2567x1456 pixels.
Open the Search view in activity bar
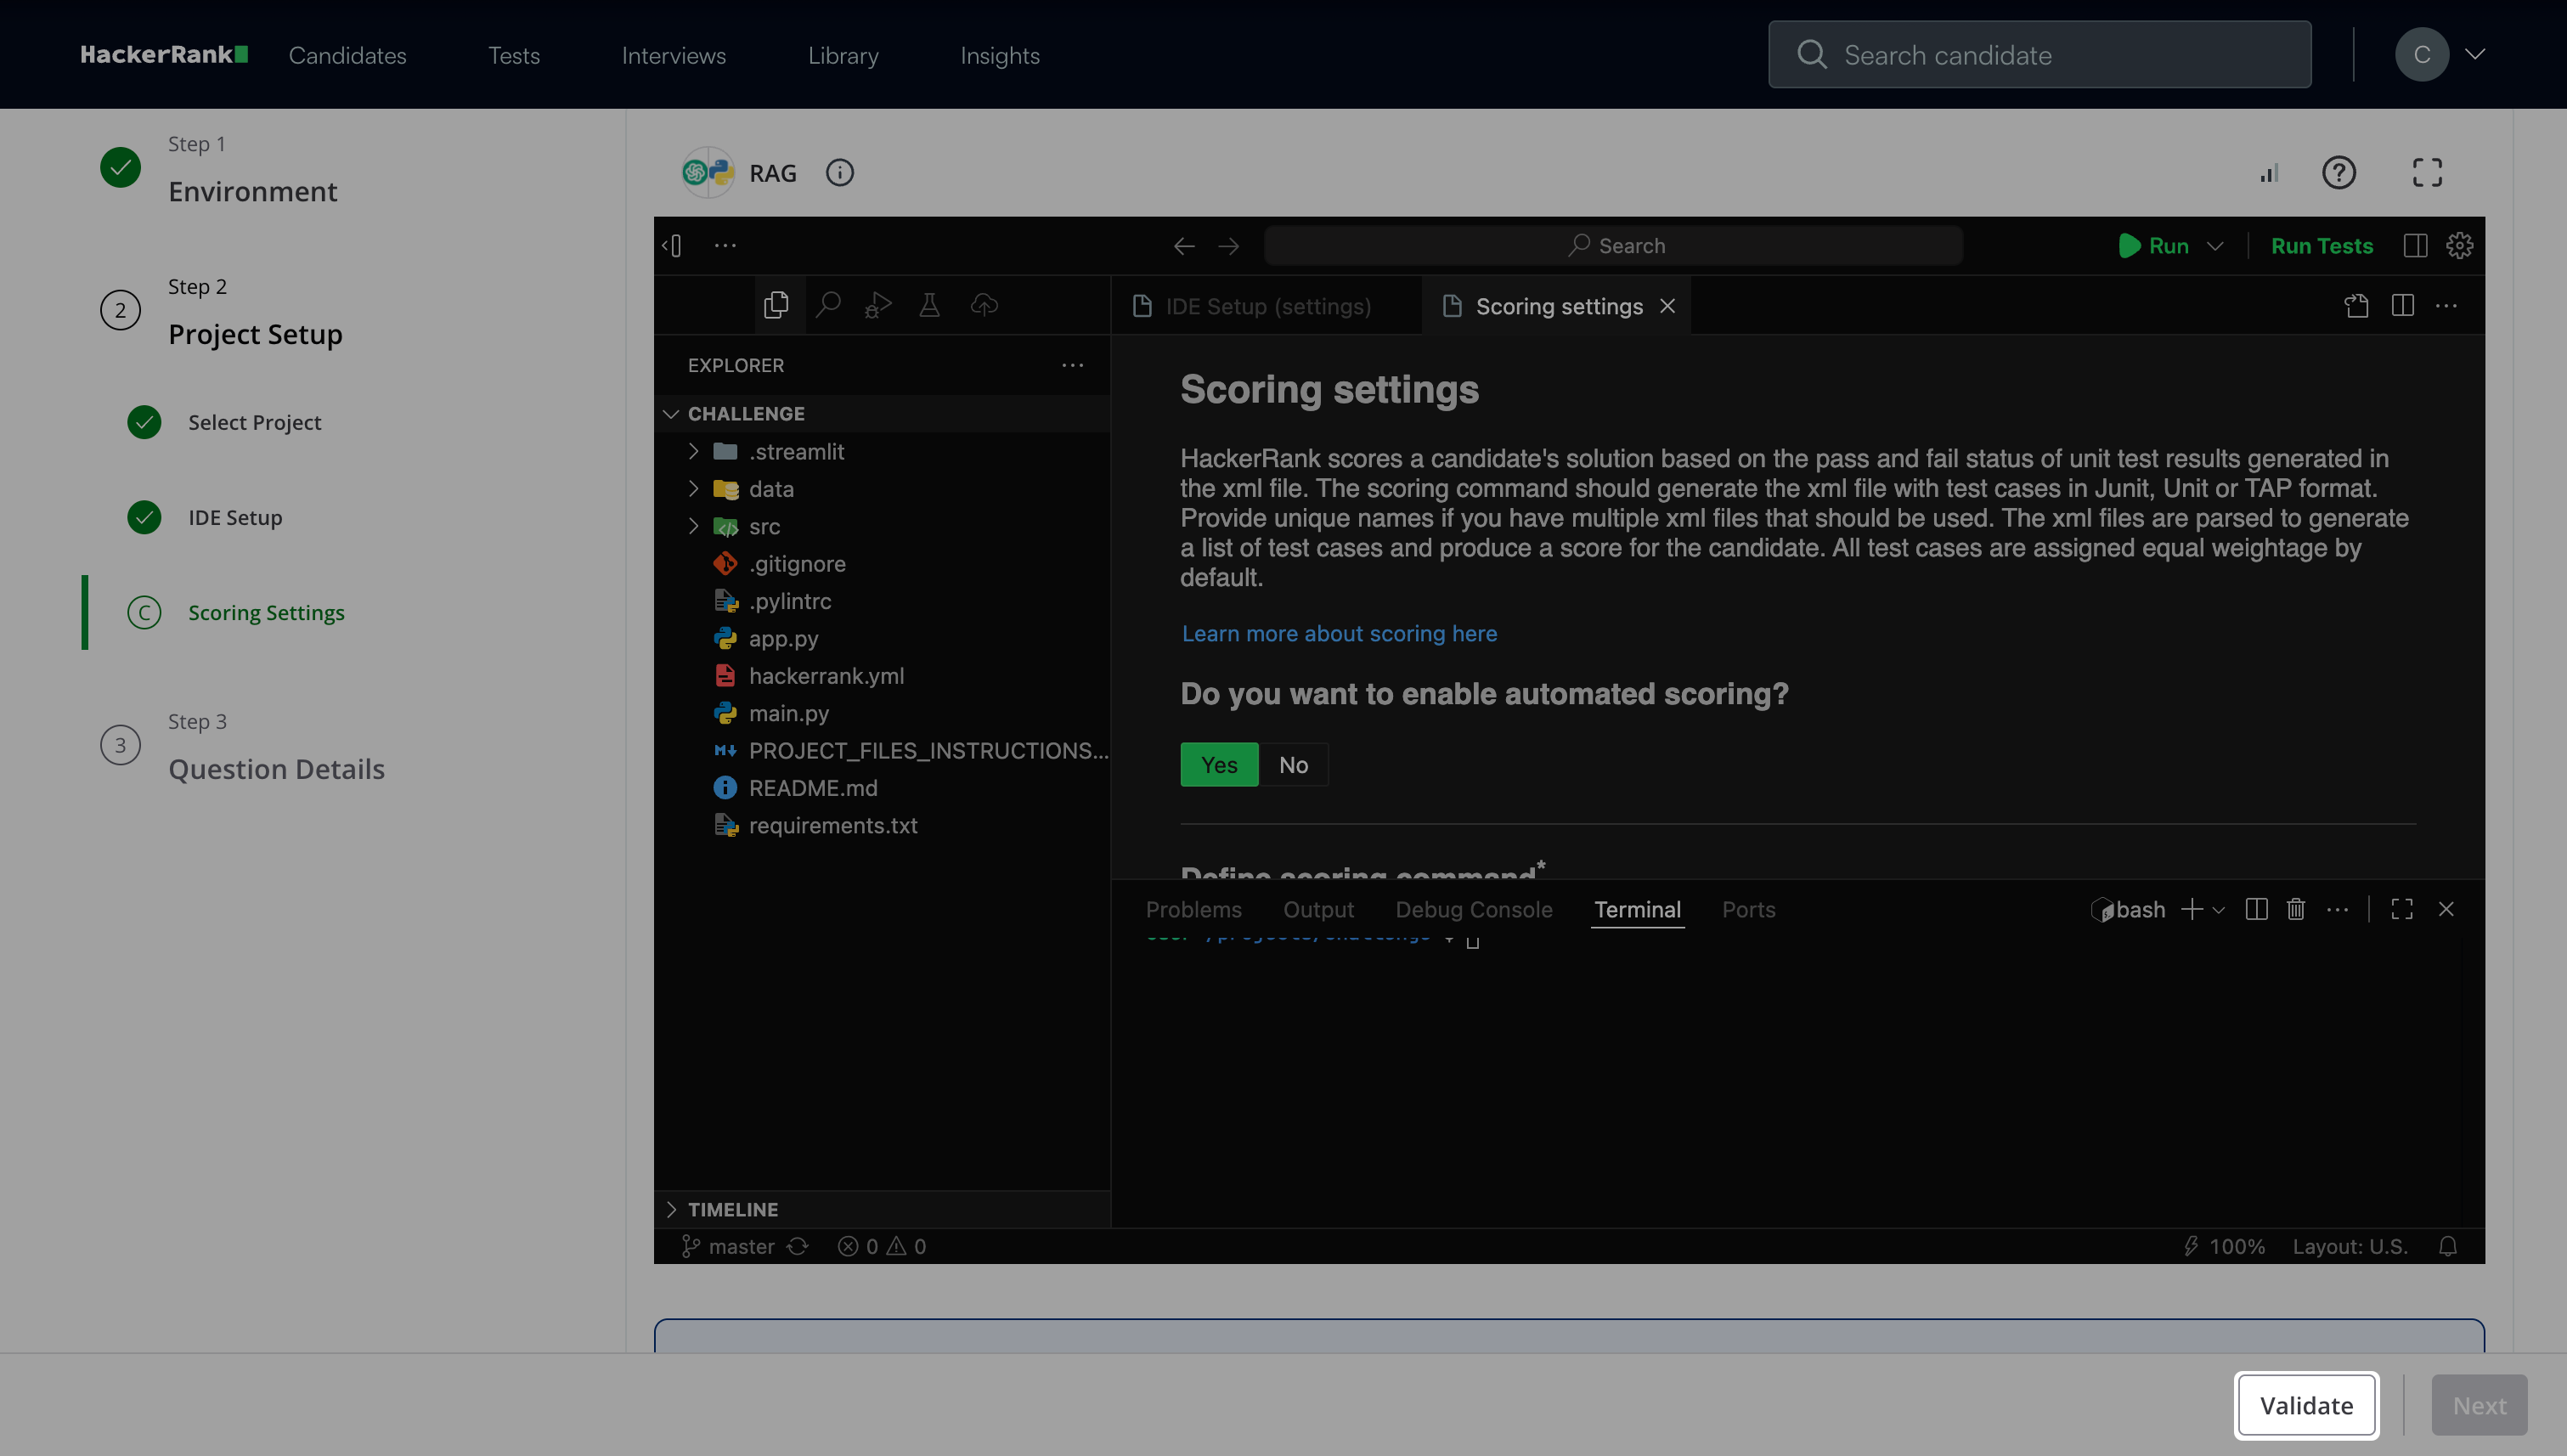click(x=828, y=305)
